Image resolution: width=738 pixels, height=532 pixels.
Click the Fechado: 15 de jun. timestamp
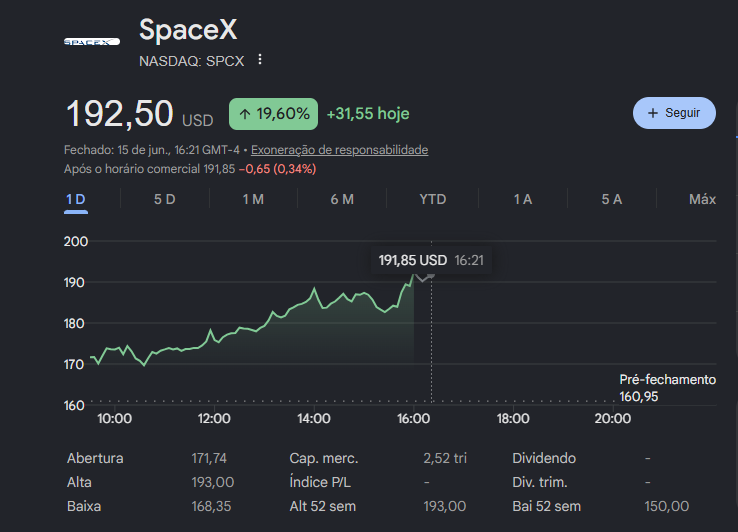coord(152,150)
